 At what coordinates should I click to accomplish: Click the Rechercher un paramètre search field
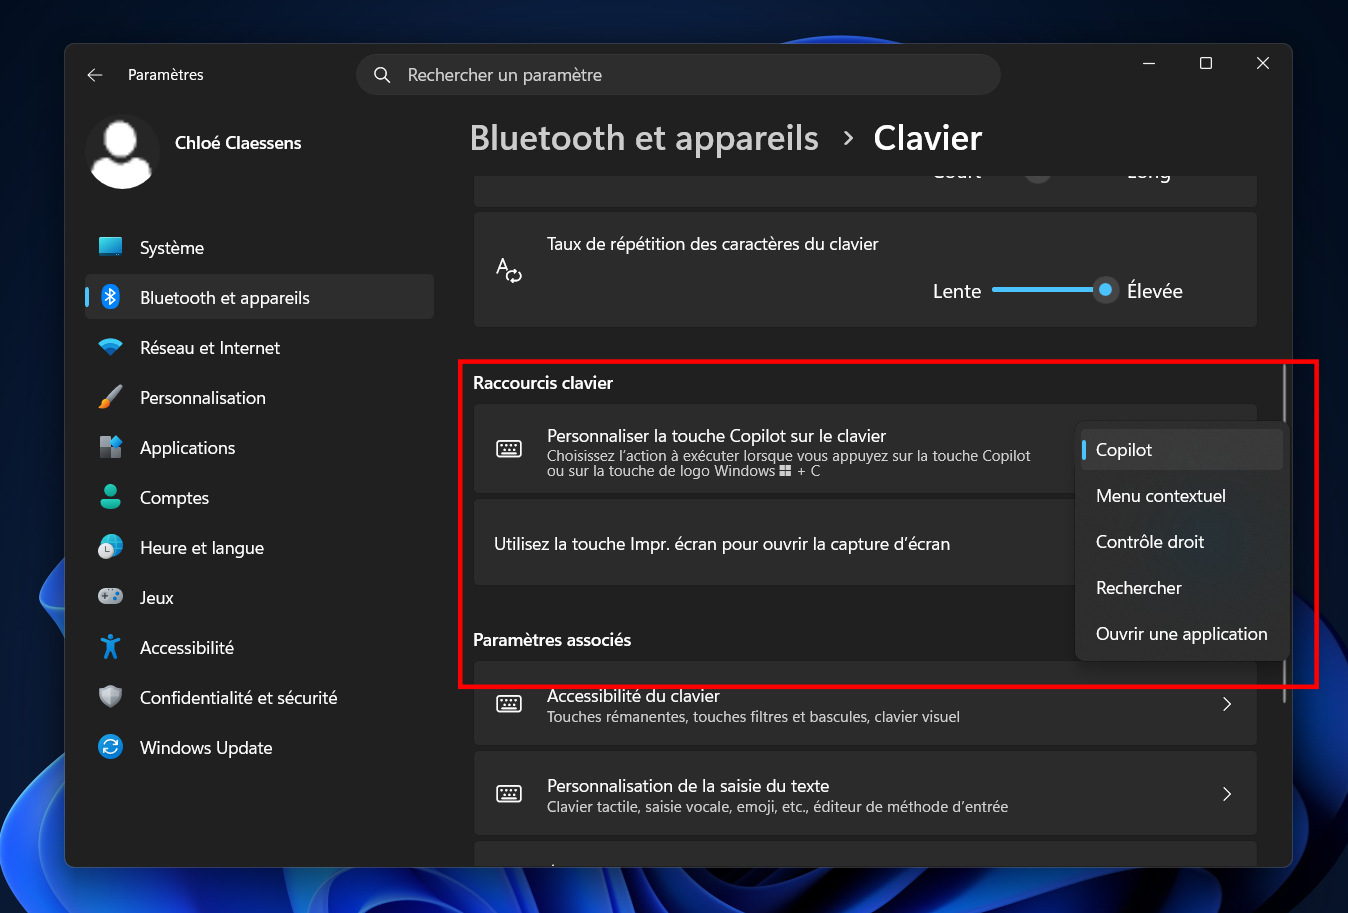[678, 75]
